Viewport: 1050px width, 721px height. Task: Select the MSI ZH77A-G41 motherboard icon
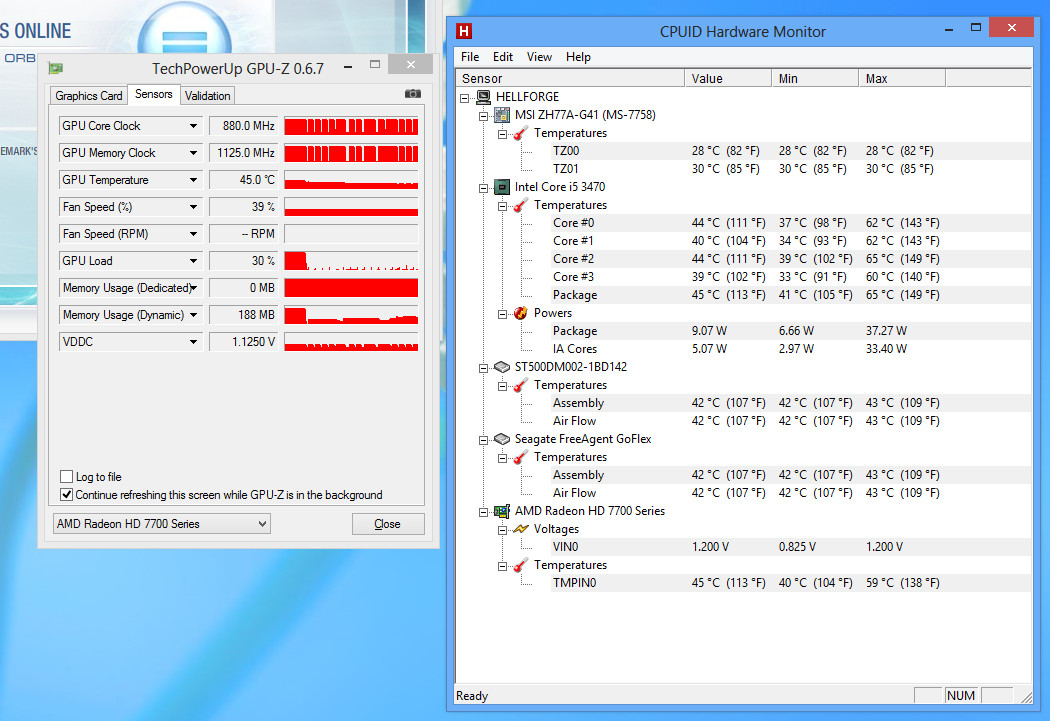tap(502, 115)
